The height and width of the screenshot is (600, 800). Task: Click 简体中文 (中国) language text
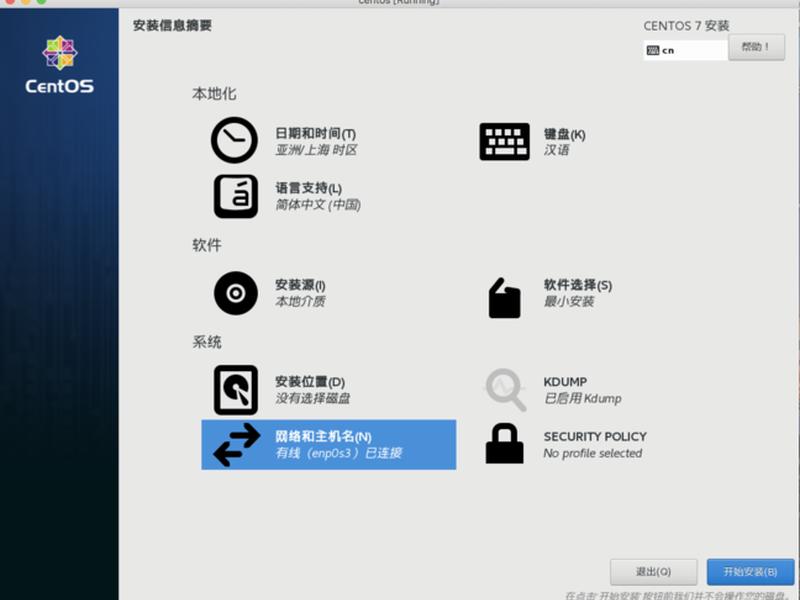click(x=318, y=205)
